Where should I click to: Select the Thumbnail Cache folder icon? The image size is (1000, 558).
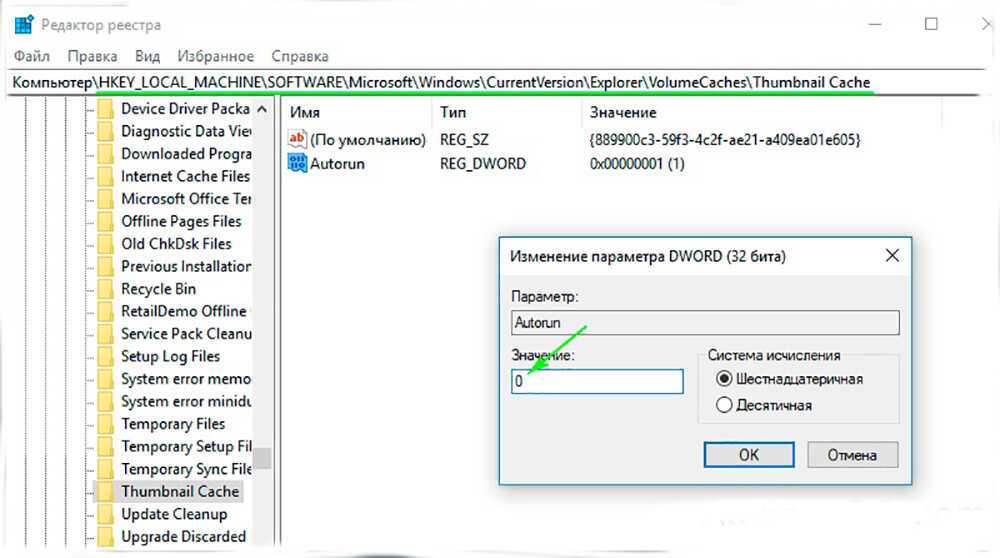coord(104,492)
